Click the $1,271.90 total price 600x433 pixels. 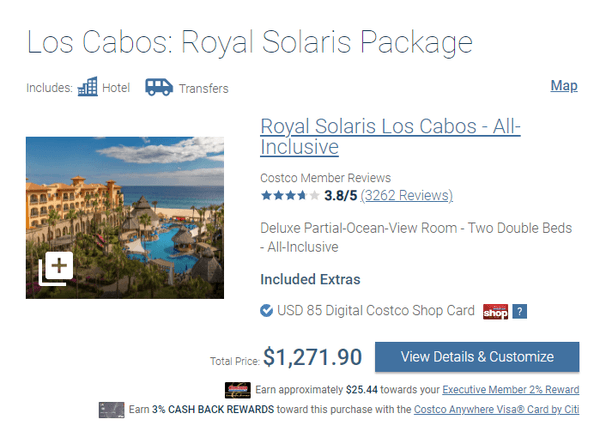point(312,357)
